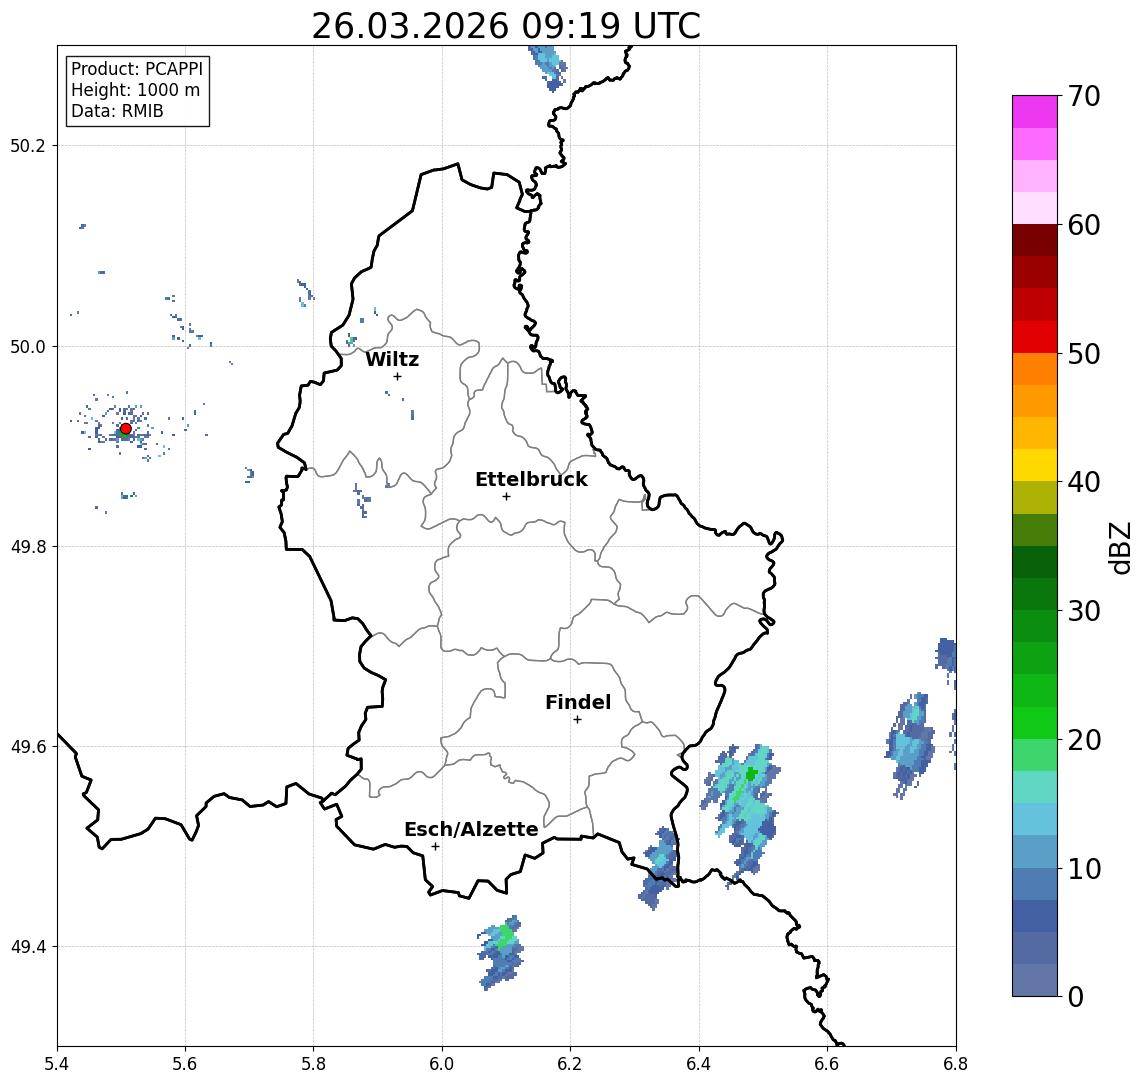Click the longitude label 6.4

[699, 1064]
